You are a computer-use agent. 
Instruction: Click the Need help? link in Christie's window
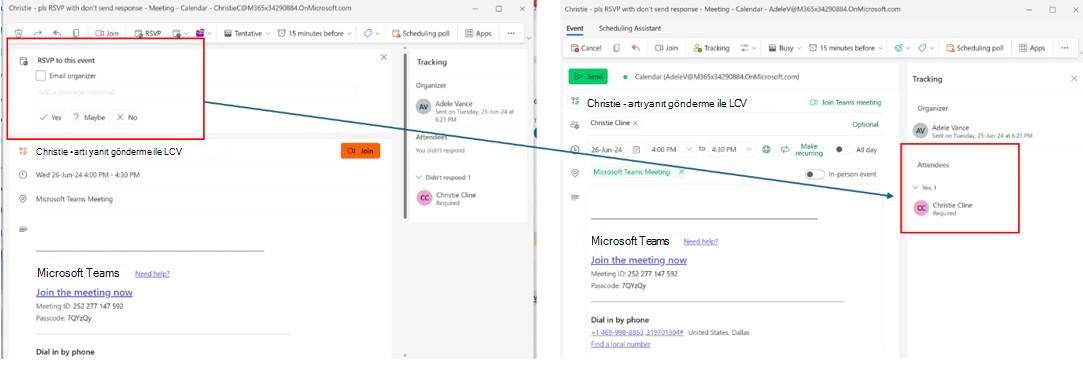tap(152, 274)
